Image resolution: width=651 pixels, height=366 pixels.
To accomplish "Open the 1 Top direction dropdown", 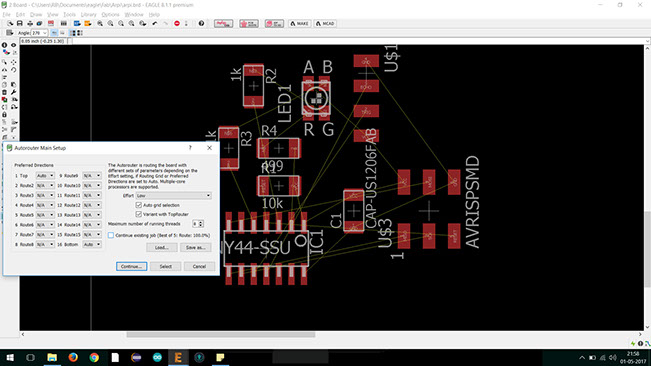I will (45, 176).
